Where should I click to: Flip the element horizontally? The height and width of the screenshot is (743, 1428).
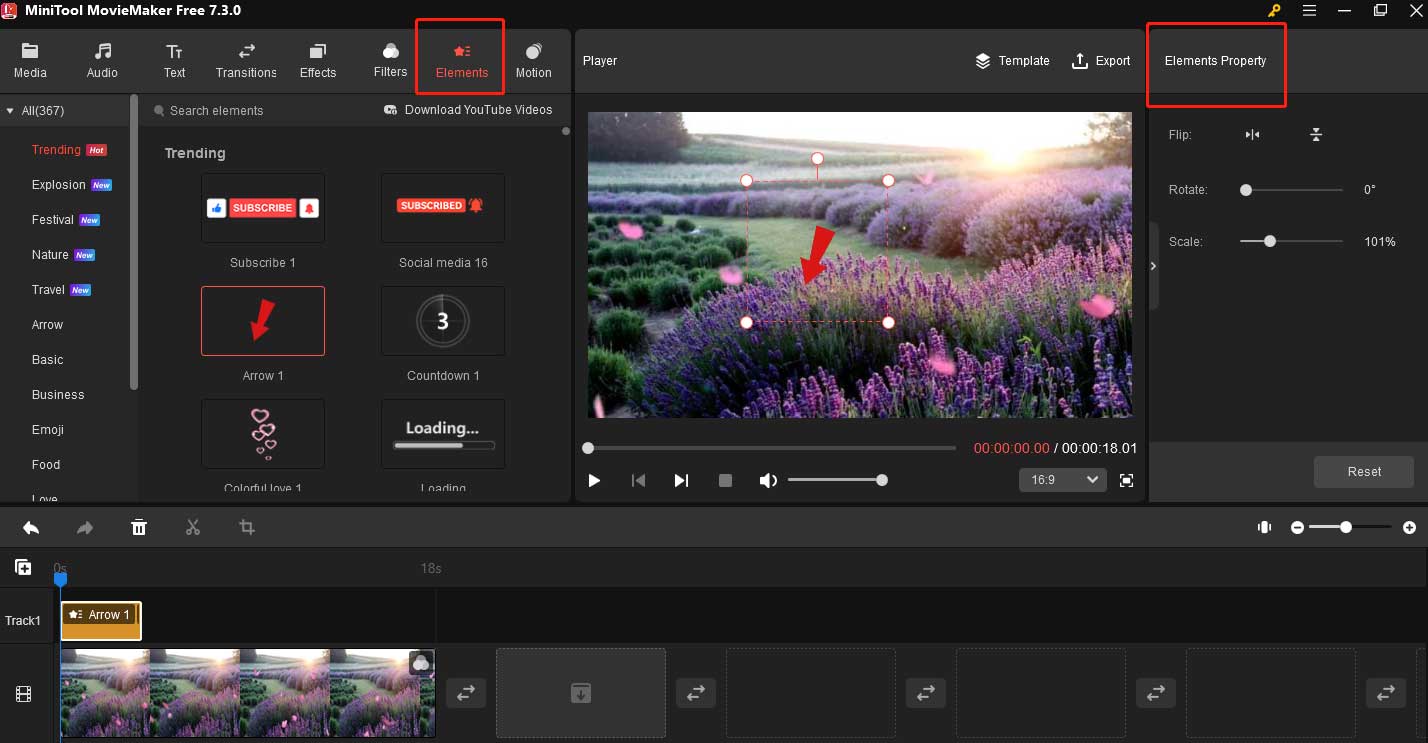[x=1252, y=135]
